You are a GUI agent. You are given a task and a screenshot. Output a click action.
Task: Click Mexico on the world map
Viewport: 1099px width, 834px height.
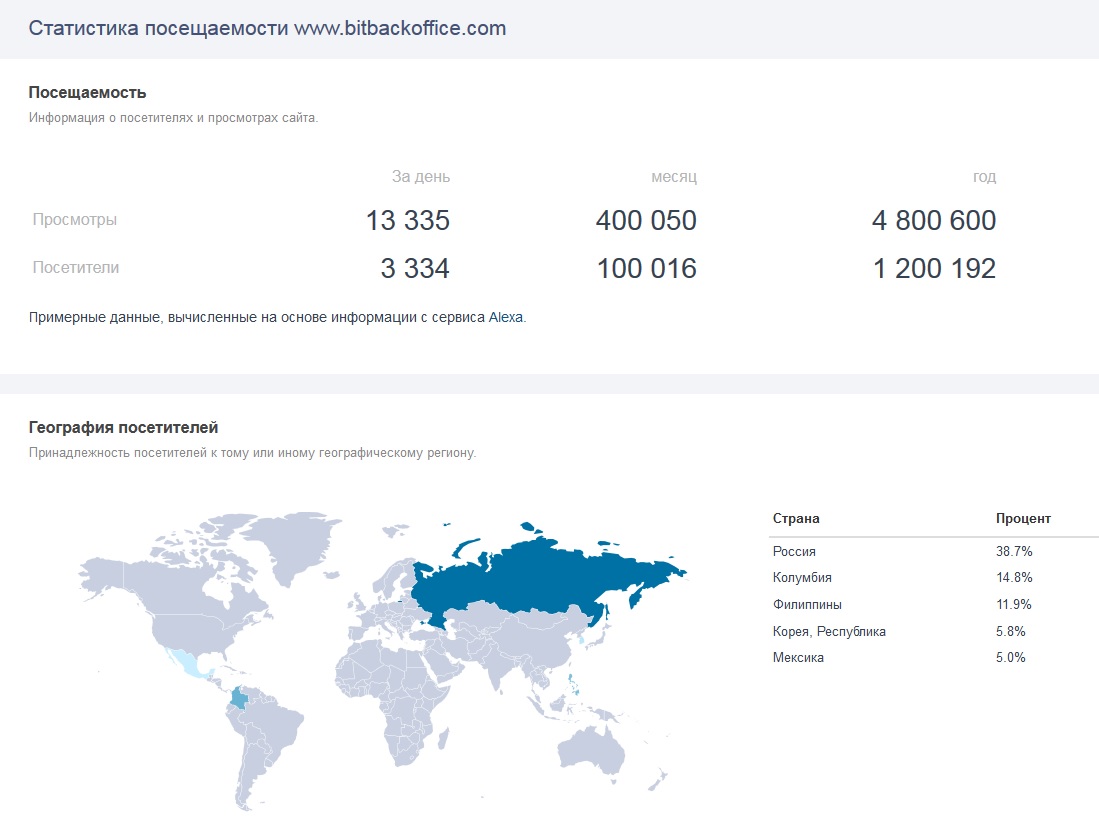(187, 662)
